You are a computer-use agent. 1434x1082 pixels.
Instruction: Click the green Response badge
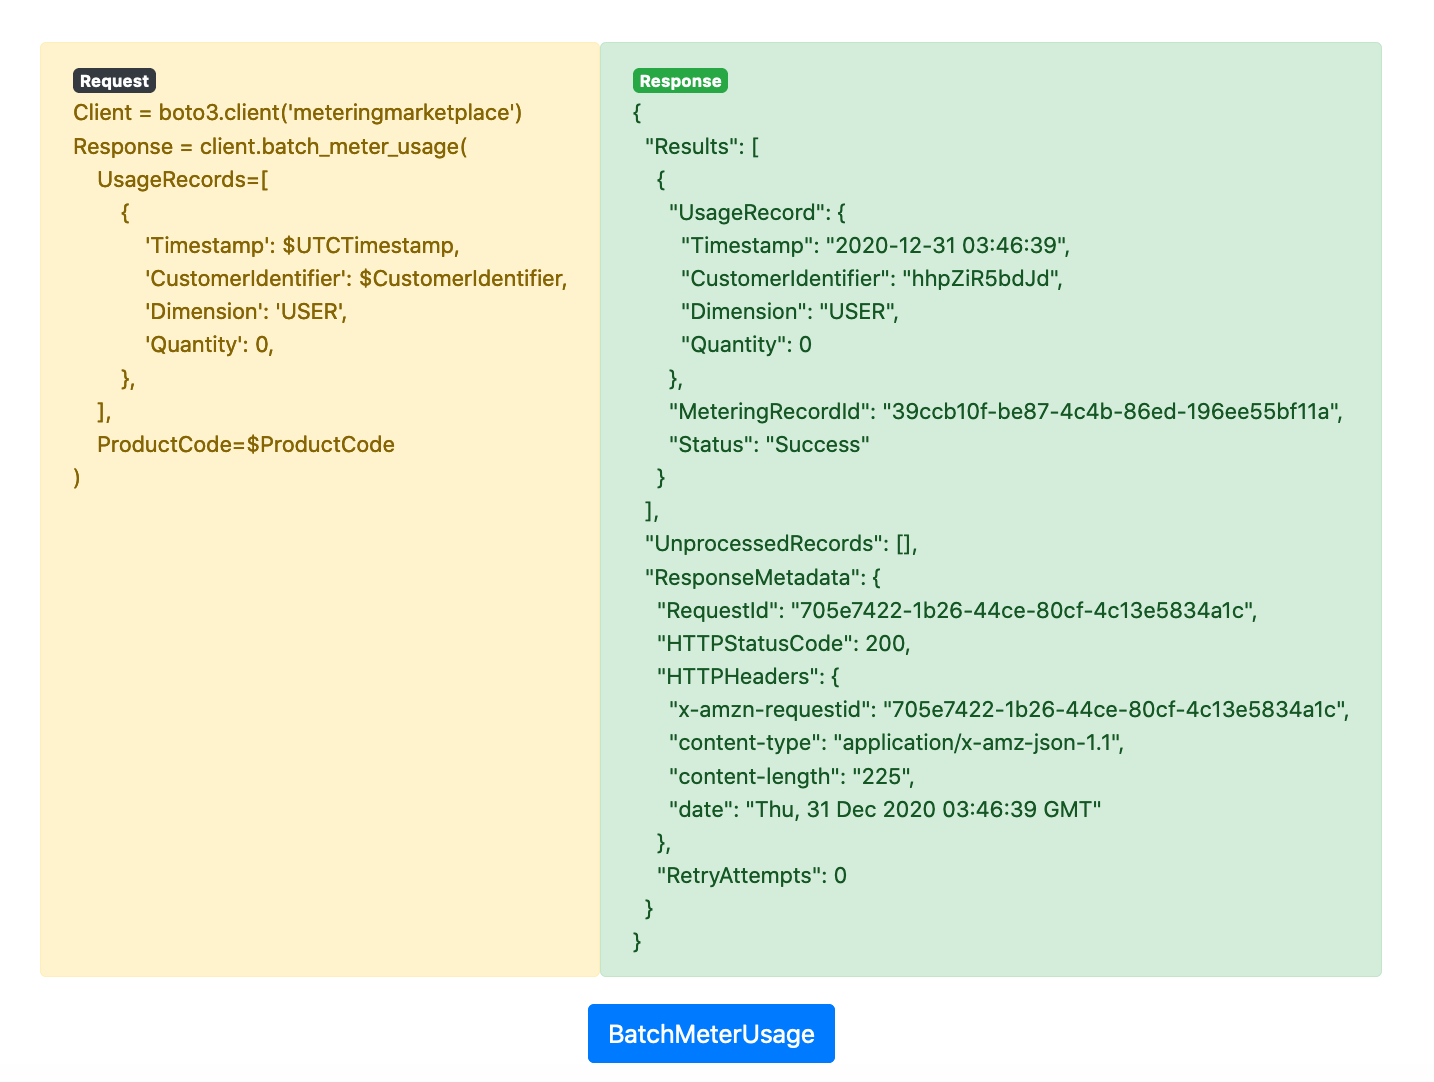click(x=680, y=81)
